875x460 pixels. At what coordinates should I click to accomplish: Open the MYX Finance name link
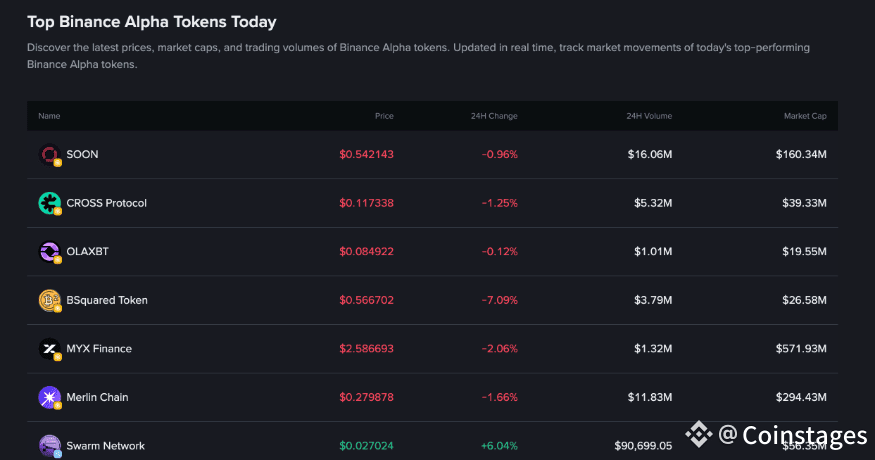99,349
